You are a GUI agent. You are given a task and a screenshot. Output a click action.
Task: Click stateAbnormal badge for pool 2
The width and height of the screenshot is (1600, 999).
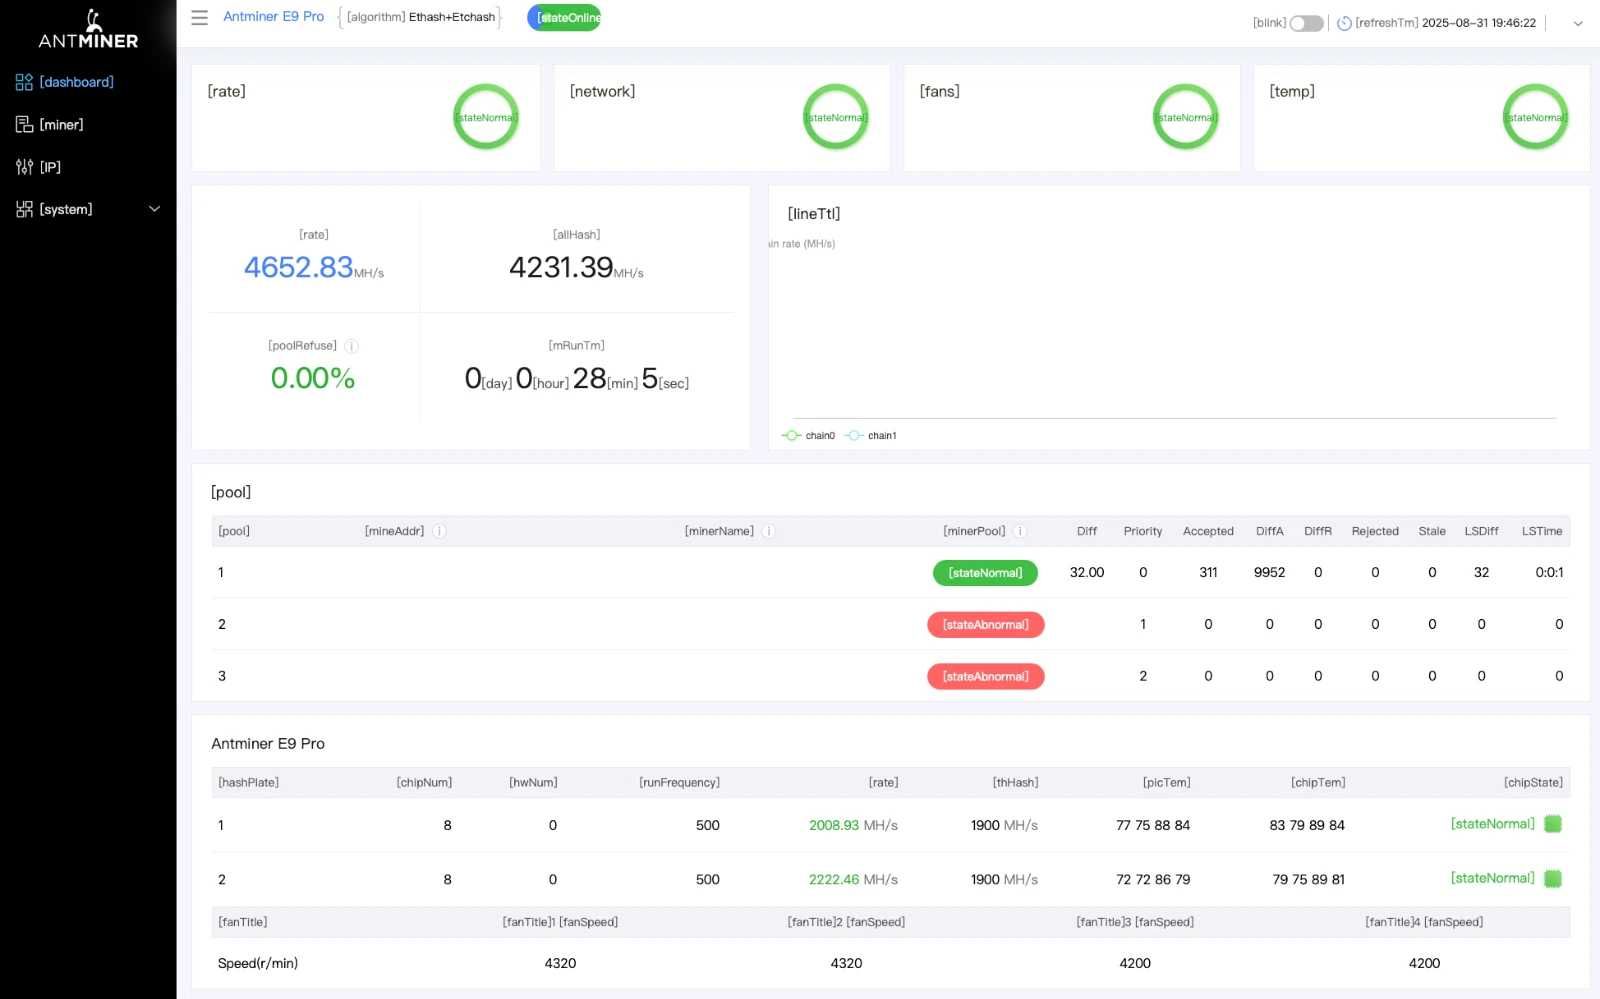985,625
